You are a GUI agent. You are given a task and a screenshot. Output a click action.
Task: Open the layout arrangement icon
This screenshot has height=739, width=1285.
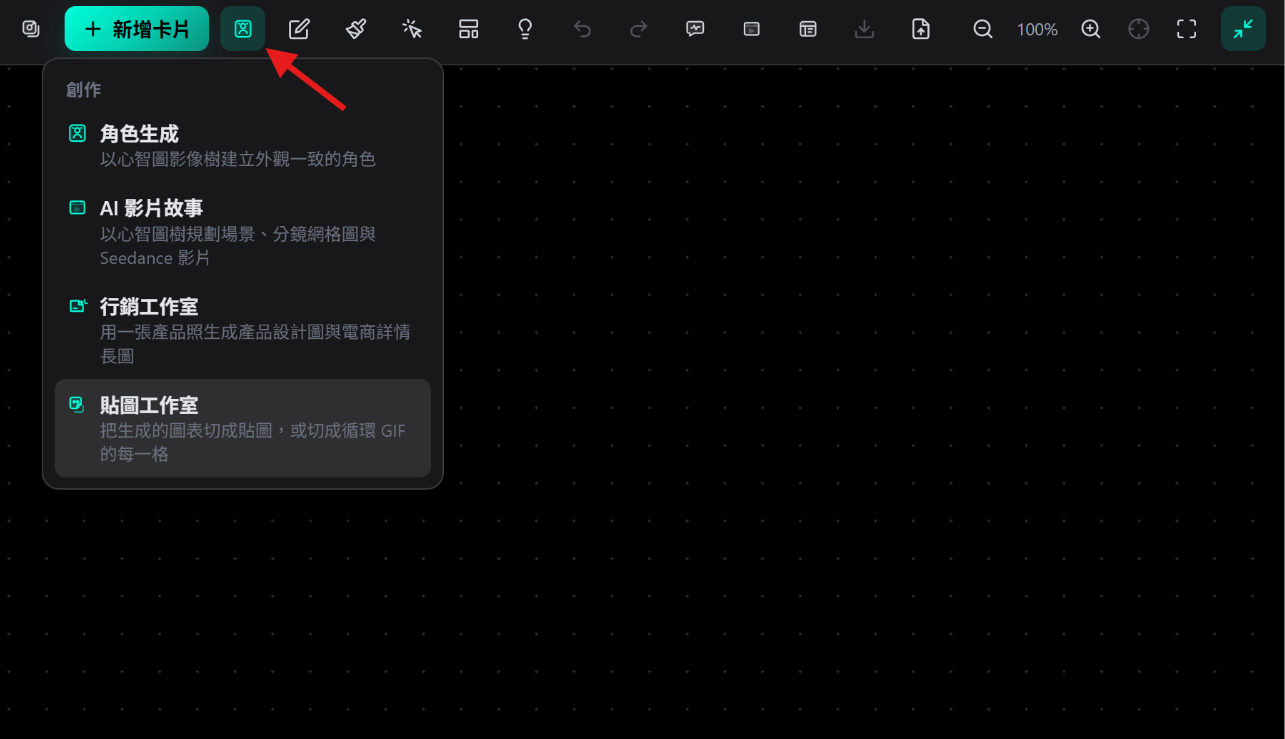[469, 29]
